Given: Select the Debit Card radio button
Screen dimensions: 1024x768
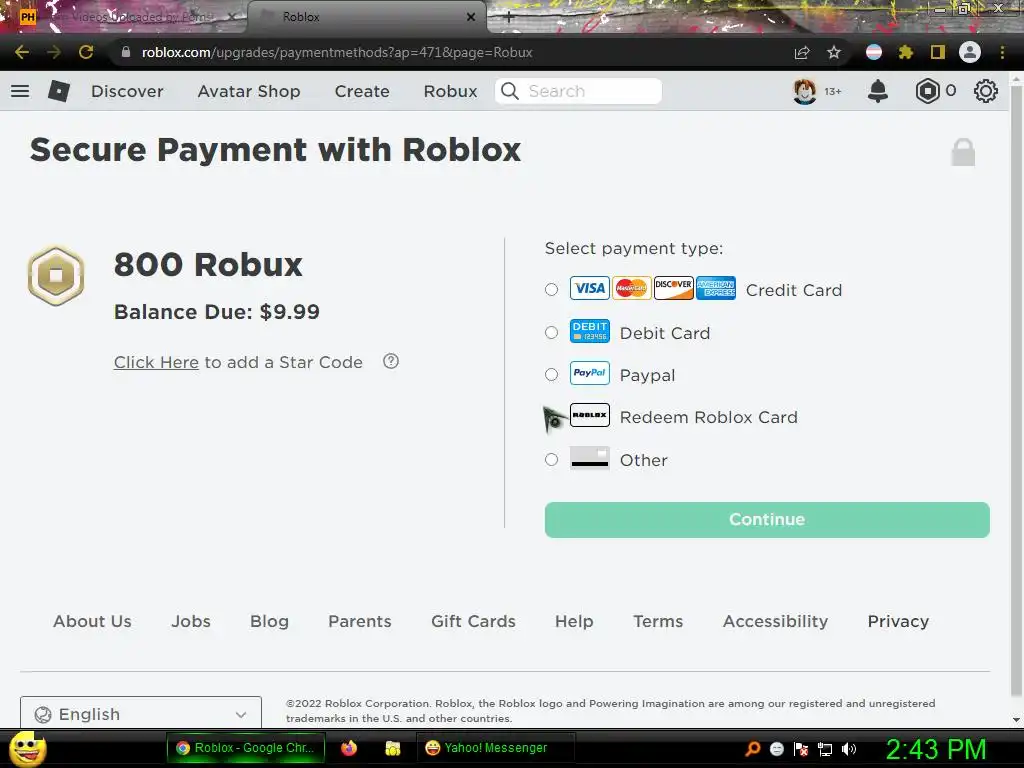Looking at the screenshot, I should (x=551, y=332).
